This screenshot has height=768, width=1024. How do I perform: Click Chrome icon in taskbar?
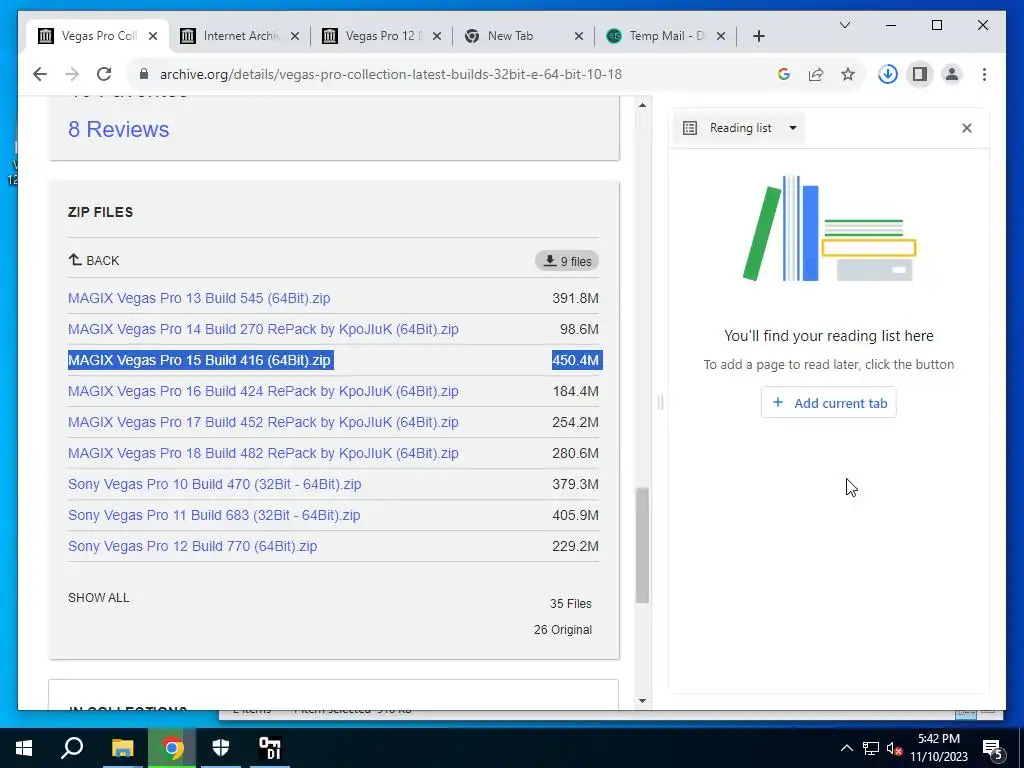pyautogui.click(x=172, y=748)
